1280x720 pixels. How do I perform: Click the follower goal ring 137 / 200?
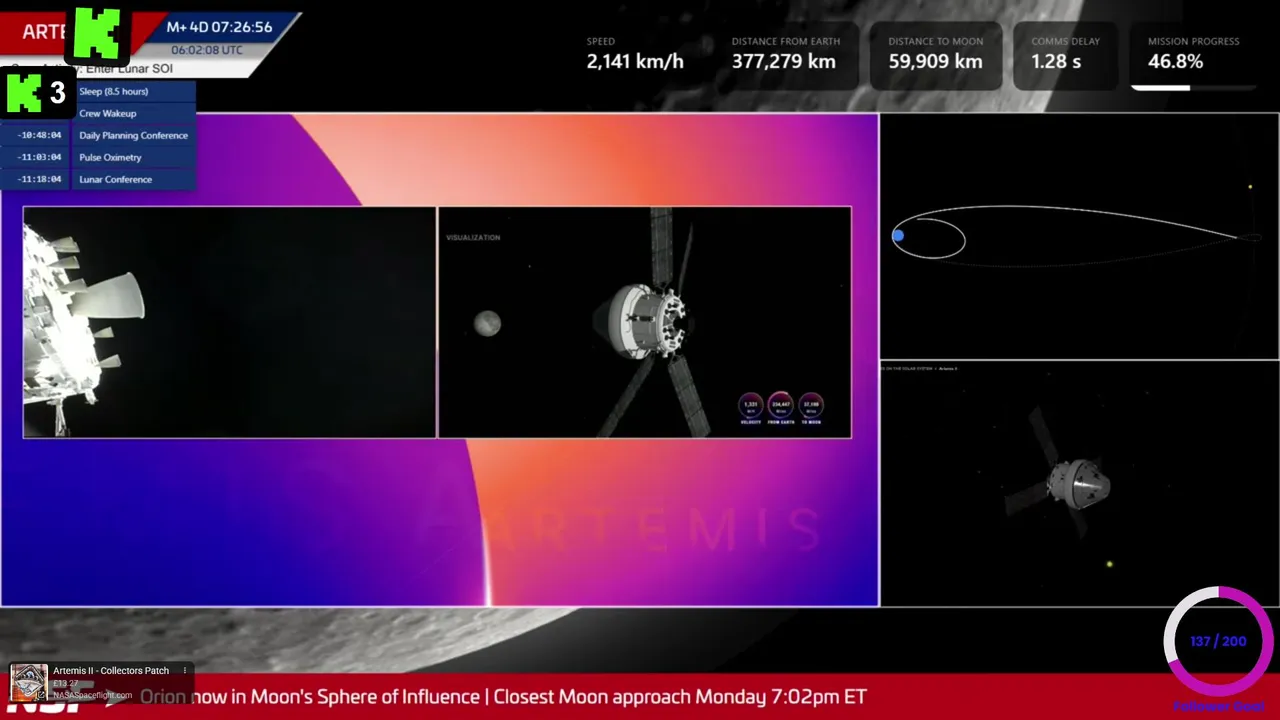click(x=1218, y=641)
